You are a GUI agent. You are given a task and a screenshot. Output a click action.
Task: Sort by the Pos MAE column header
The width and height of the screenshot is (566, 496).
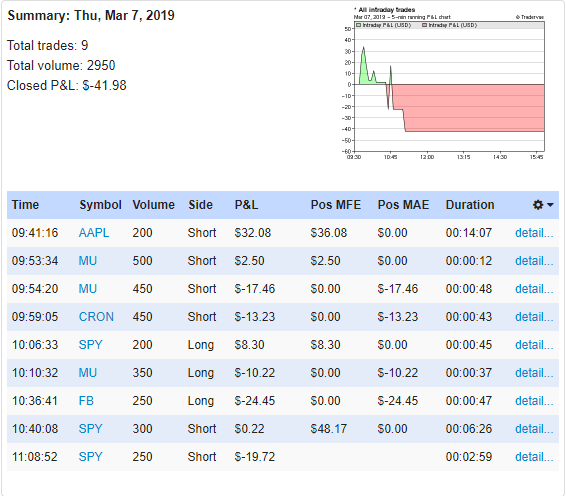[x=403, y=205]
